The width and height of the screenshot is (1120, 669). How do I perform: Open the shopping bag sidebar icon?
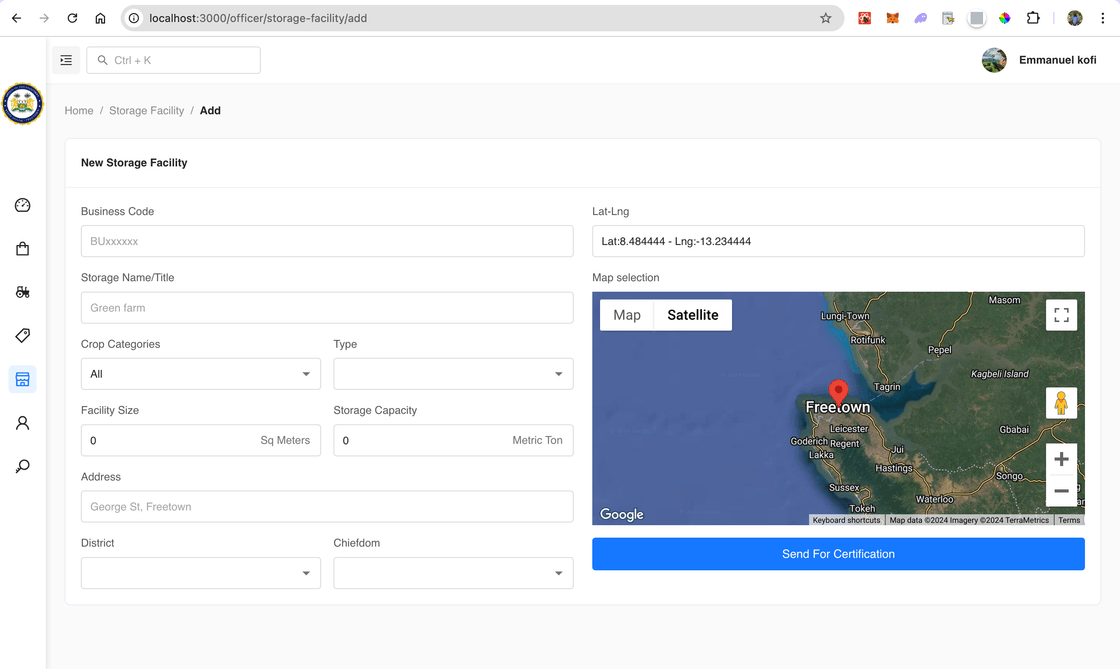23,248
